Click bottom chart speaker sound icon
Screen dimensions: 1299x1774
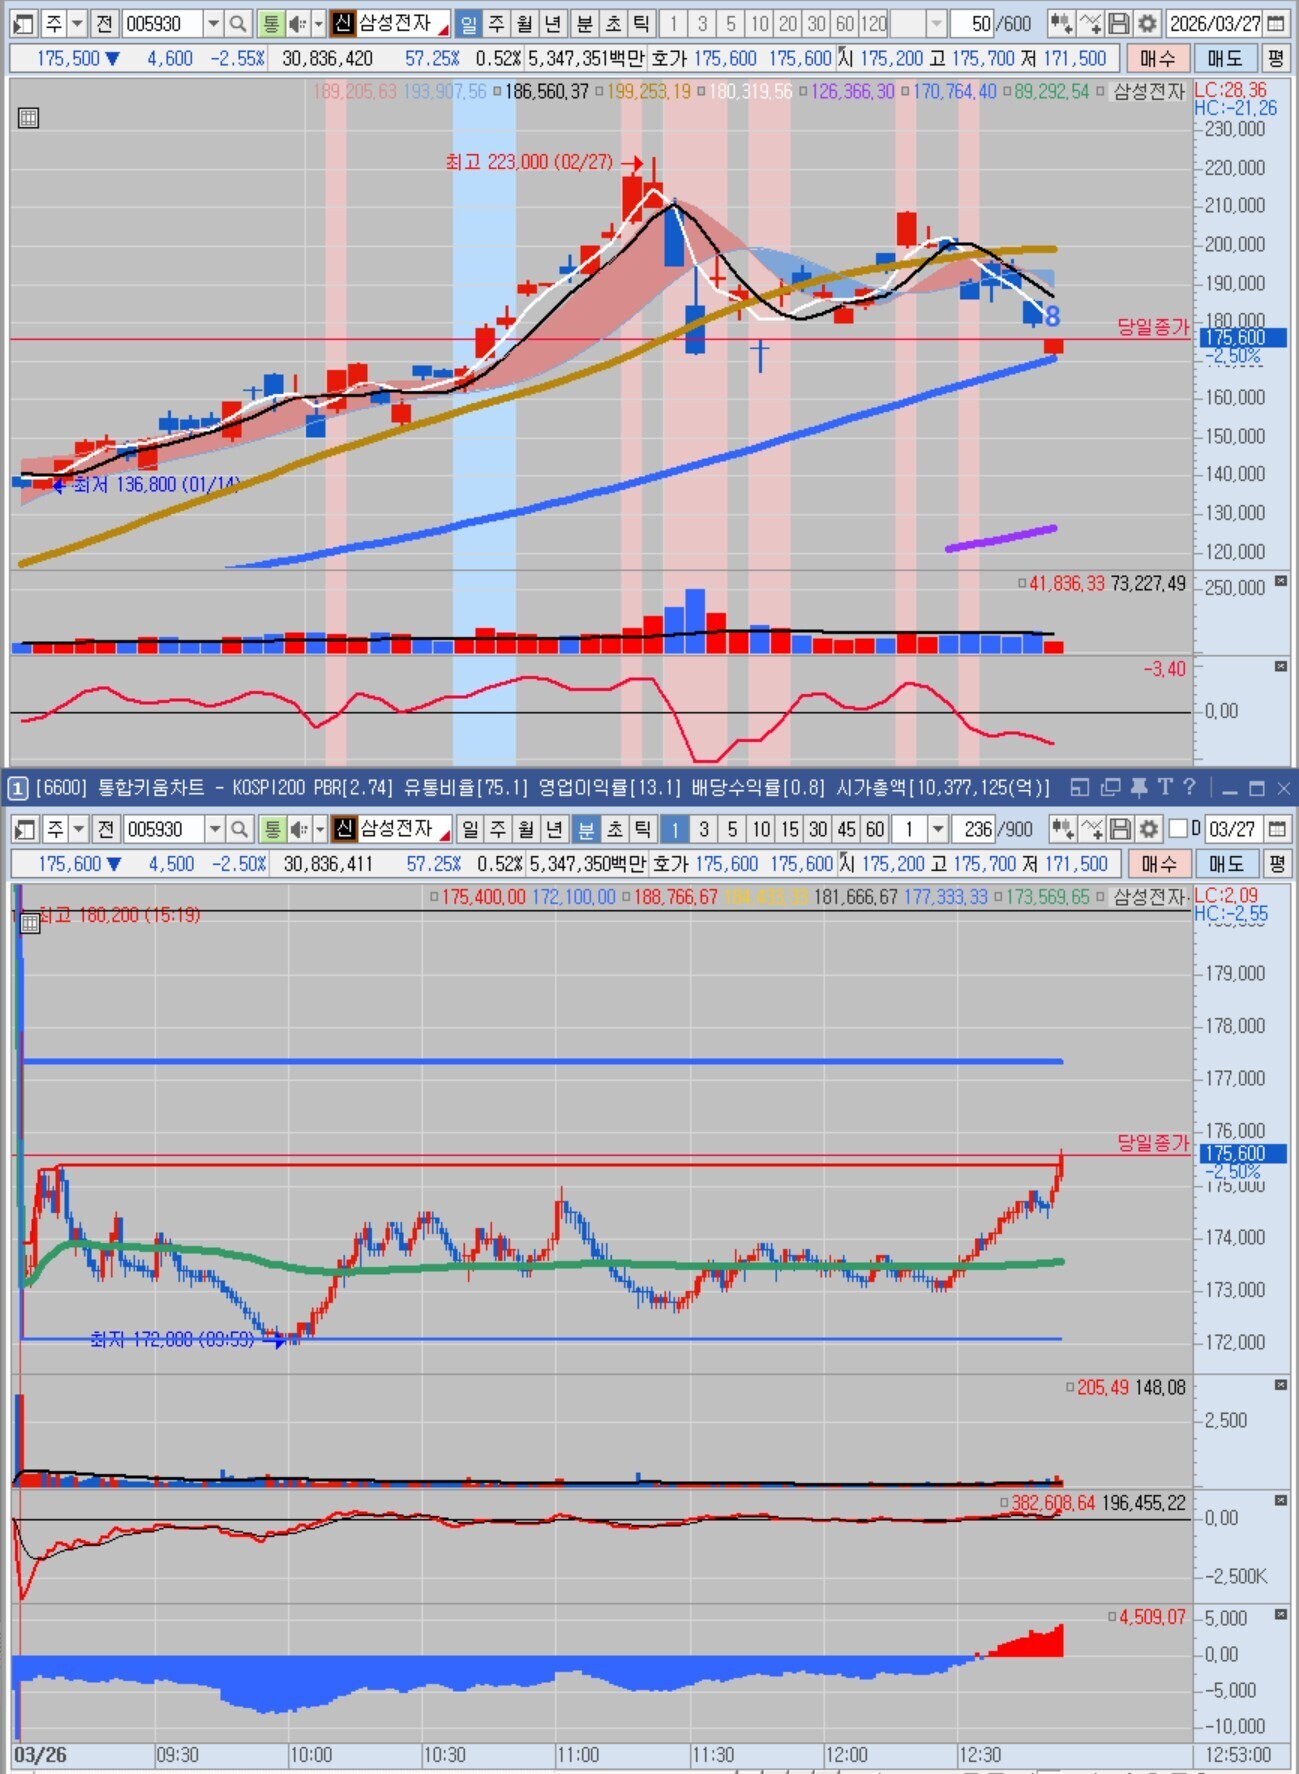tap(298, 829)
